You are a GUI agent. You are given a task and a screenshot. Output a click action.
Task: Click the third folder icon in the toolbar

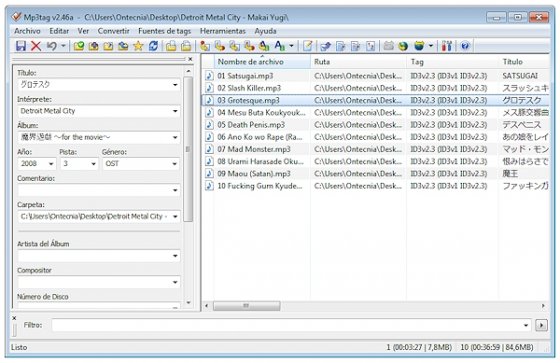pos(108,46)
